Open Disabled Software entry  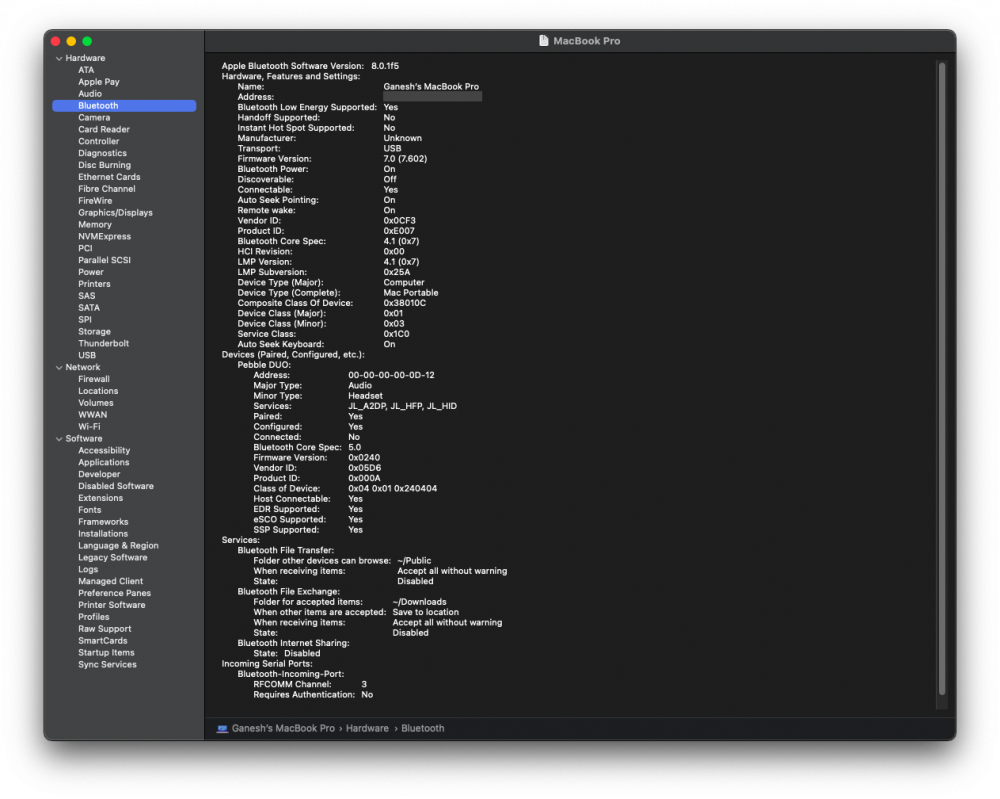[x=116, y=487]
